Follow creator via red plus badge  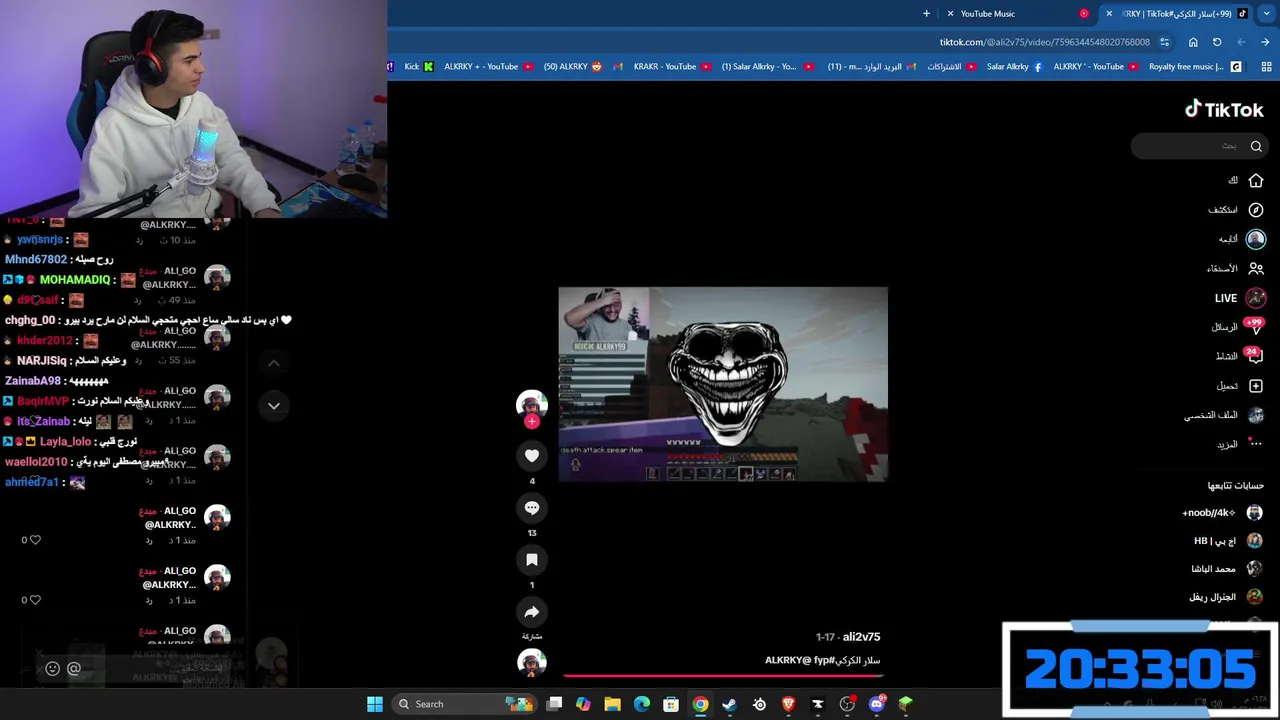[532, 422]
